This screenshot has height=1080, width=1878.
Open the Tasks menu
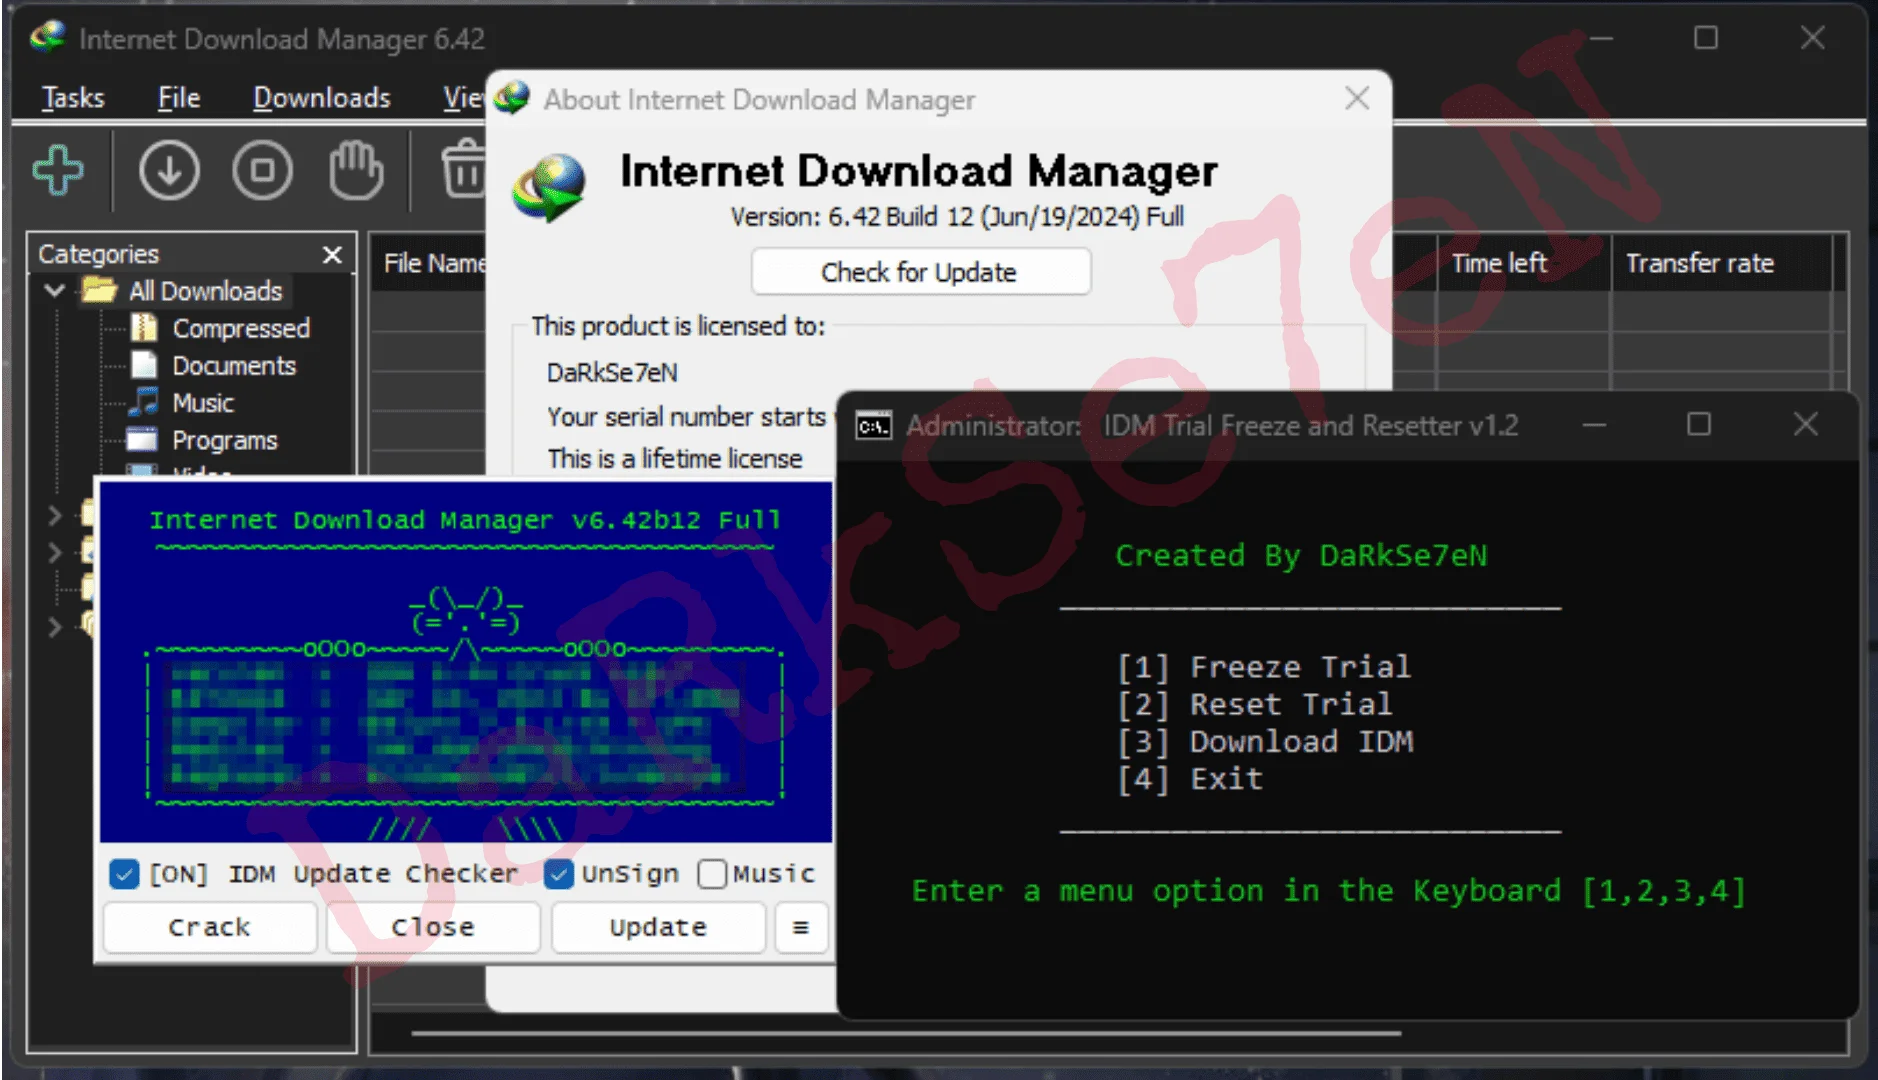click(73, 97)
